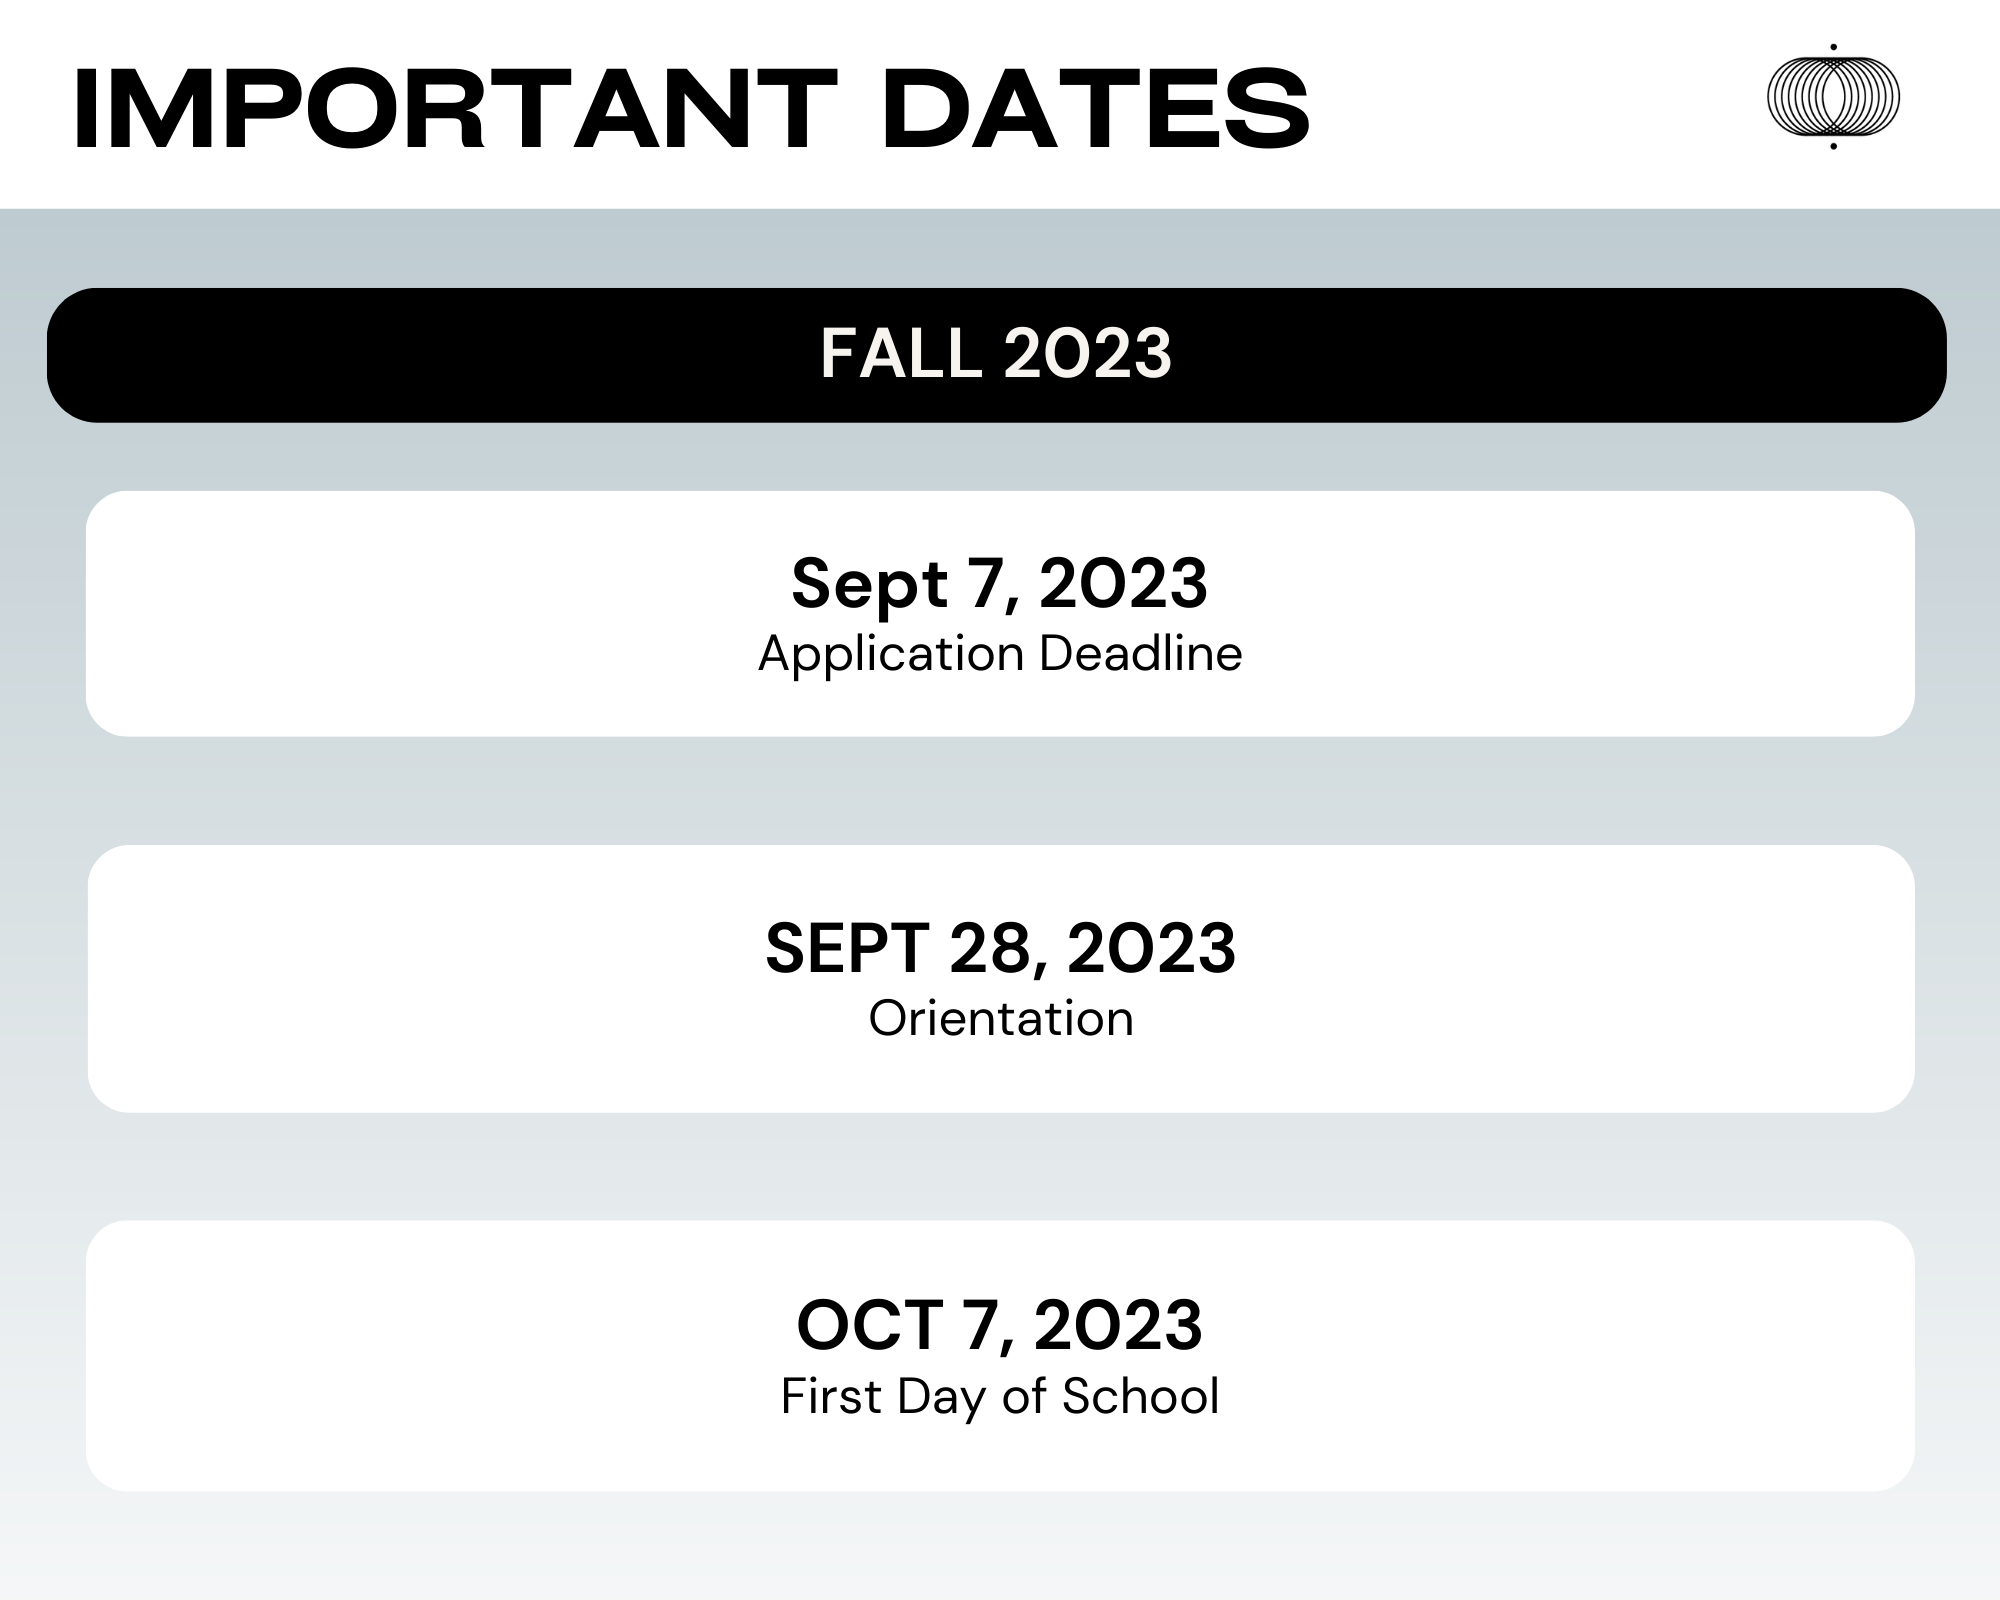
Task: Click the word IMPORTANT in the title
Action: pyautogui.click(x=455, y=108)
